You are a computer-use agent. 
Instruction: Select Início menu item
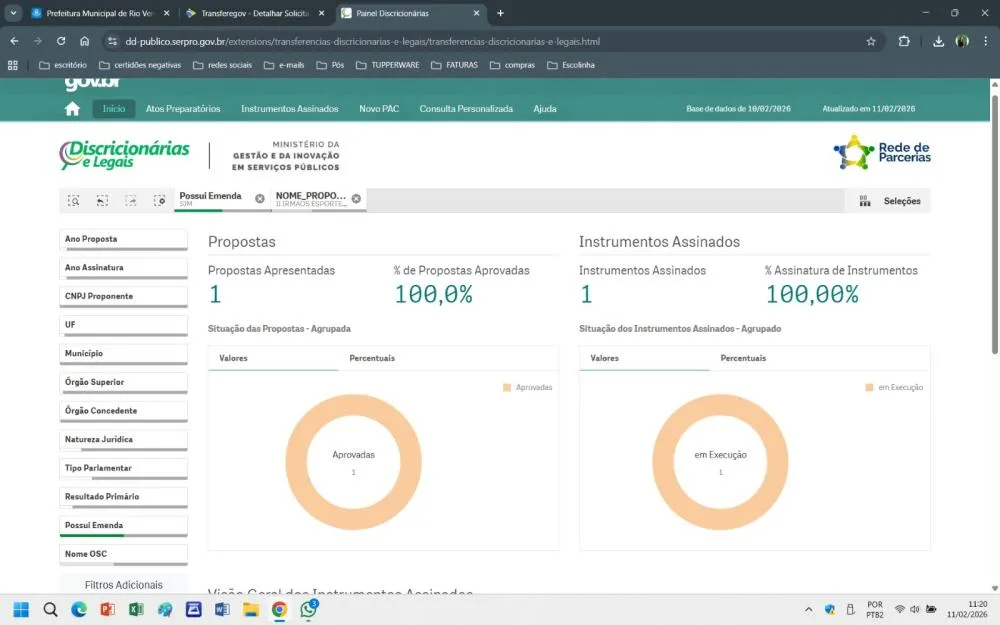[114, 109]
